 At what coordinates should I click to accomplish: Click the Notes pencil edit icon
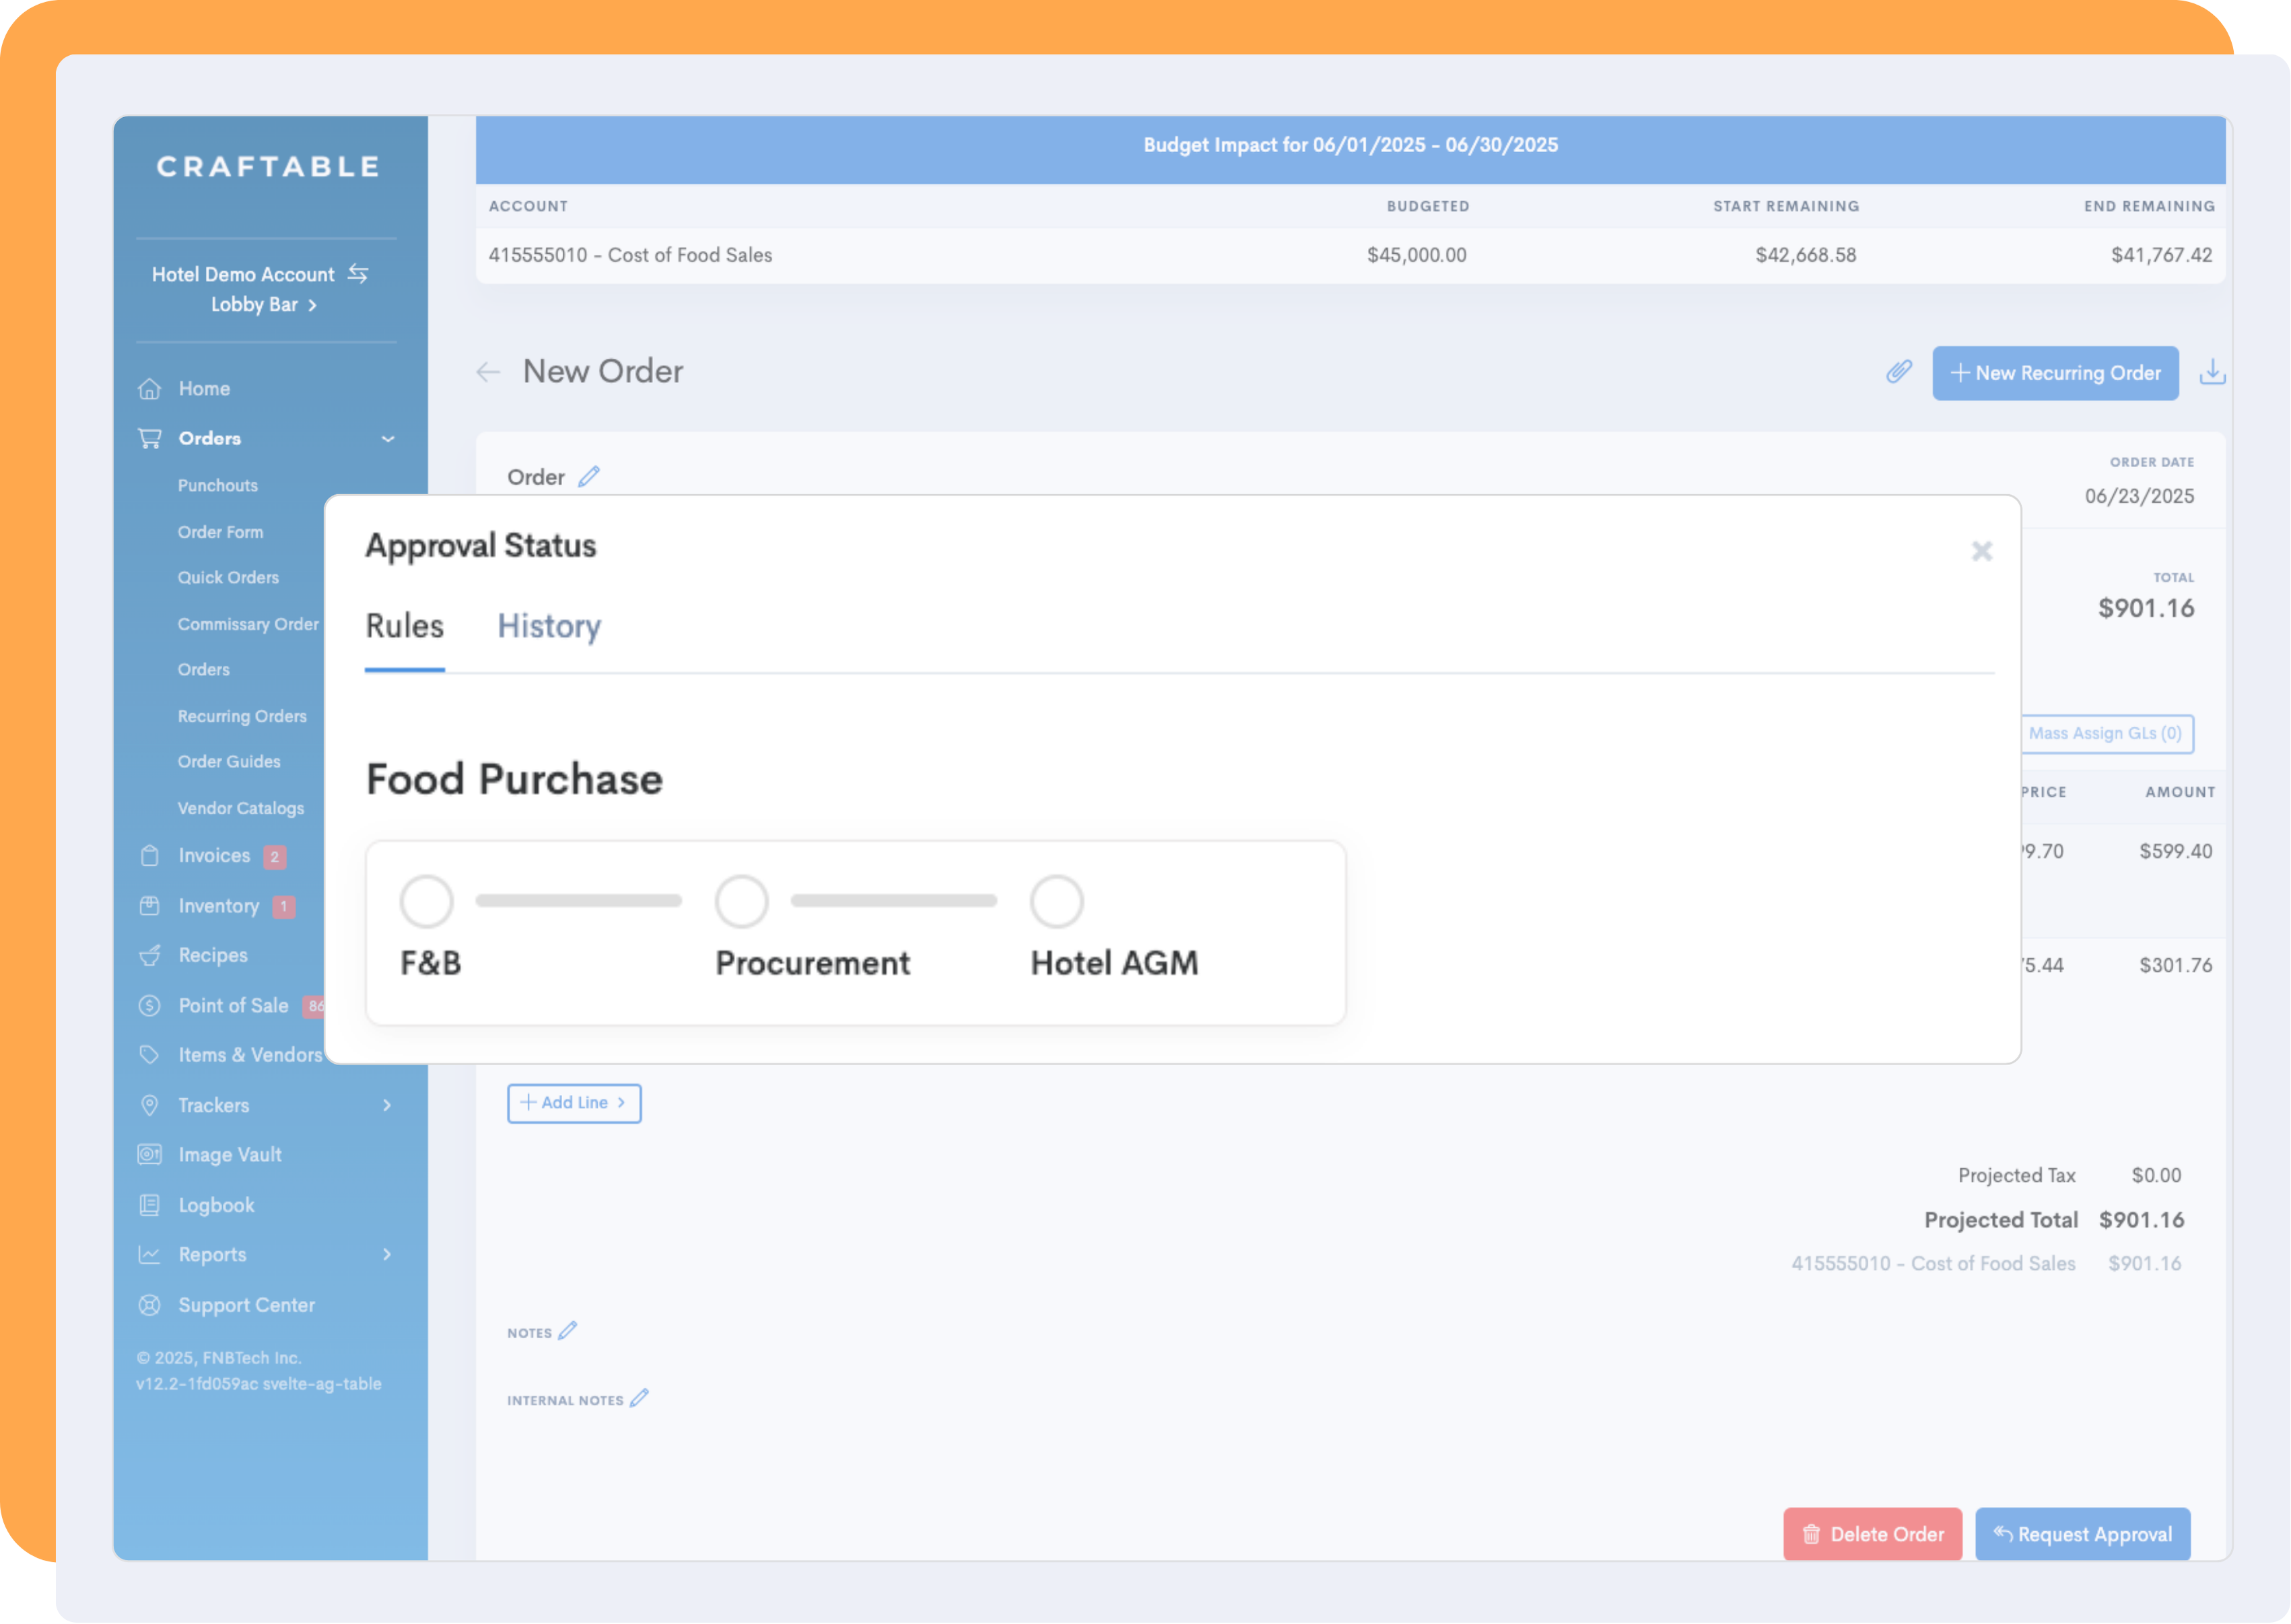click(568, 1331)
